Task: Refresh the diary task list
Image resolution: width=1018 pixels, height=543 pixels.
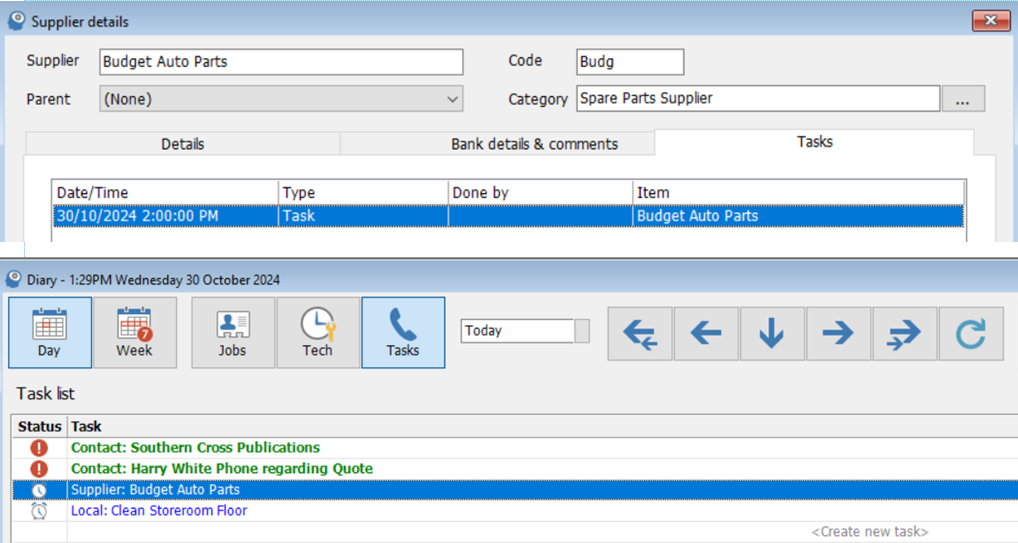Action: tap(970, 334)
